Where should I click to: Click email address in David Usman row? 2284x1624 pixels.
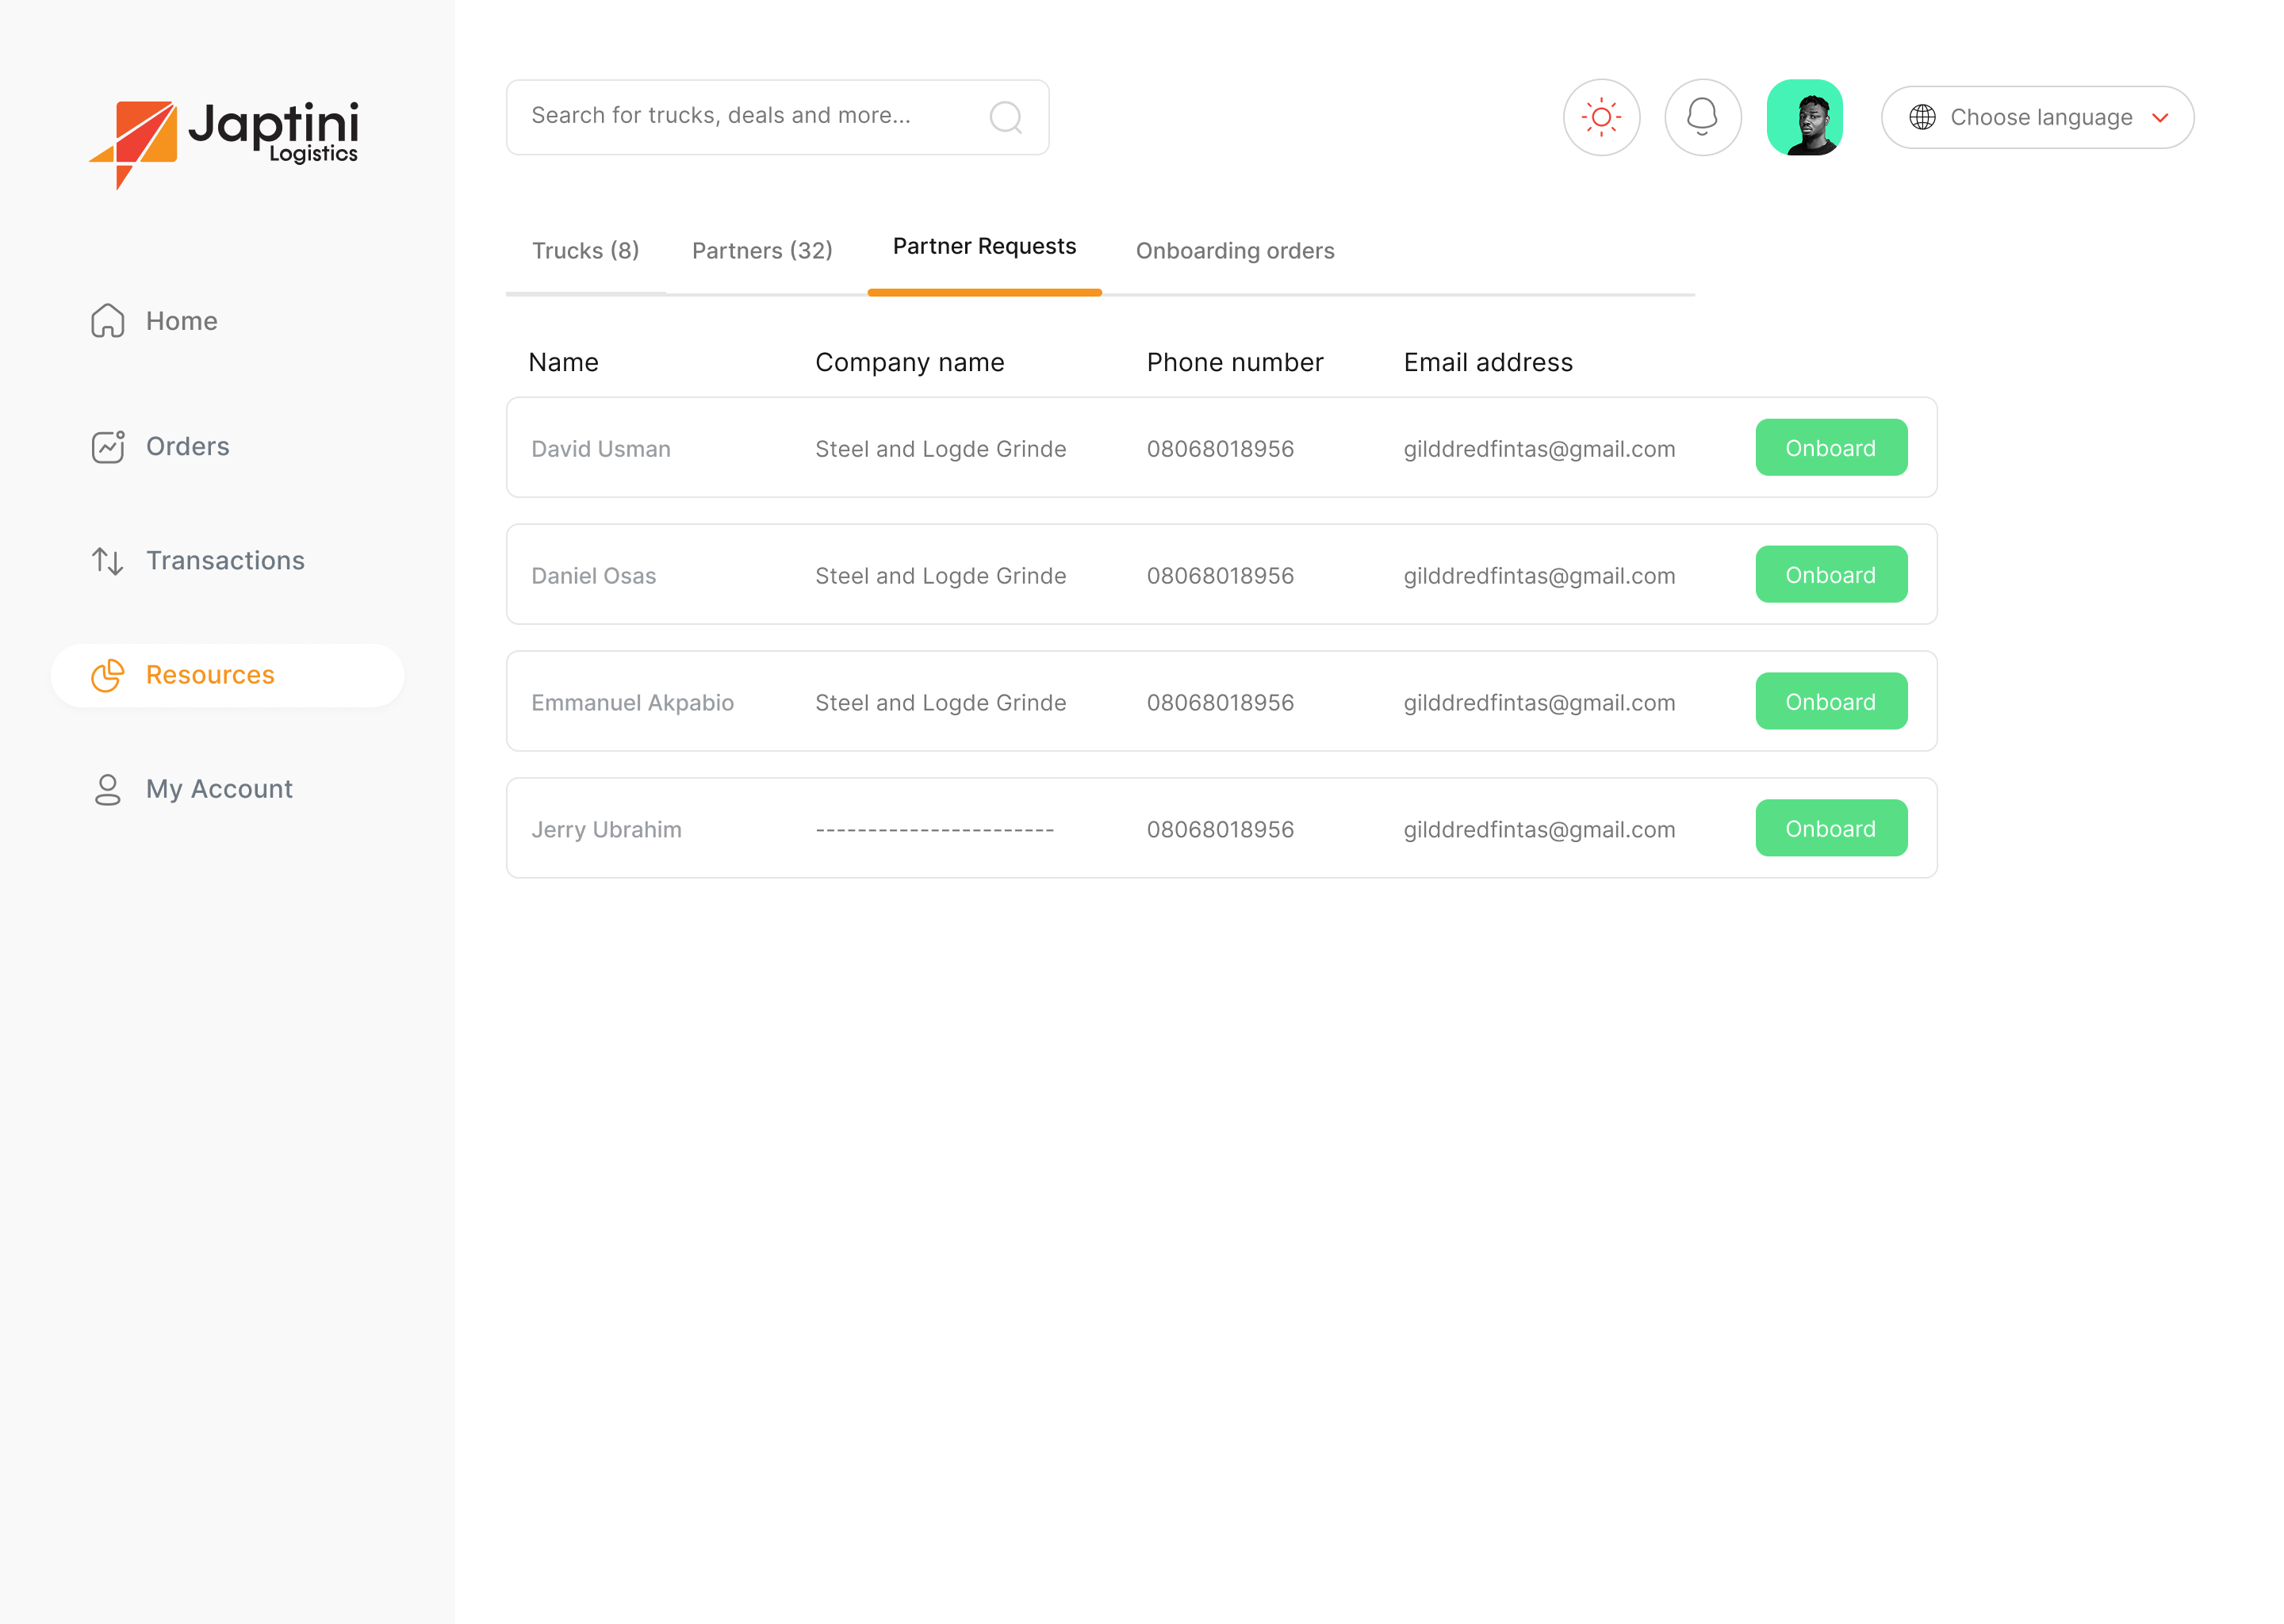click(1539, 449)
